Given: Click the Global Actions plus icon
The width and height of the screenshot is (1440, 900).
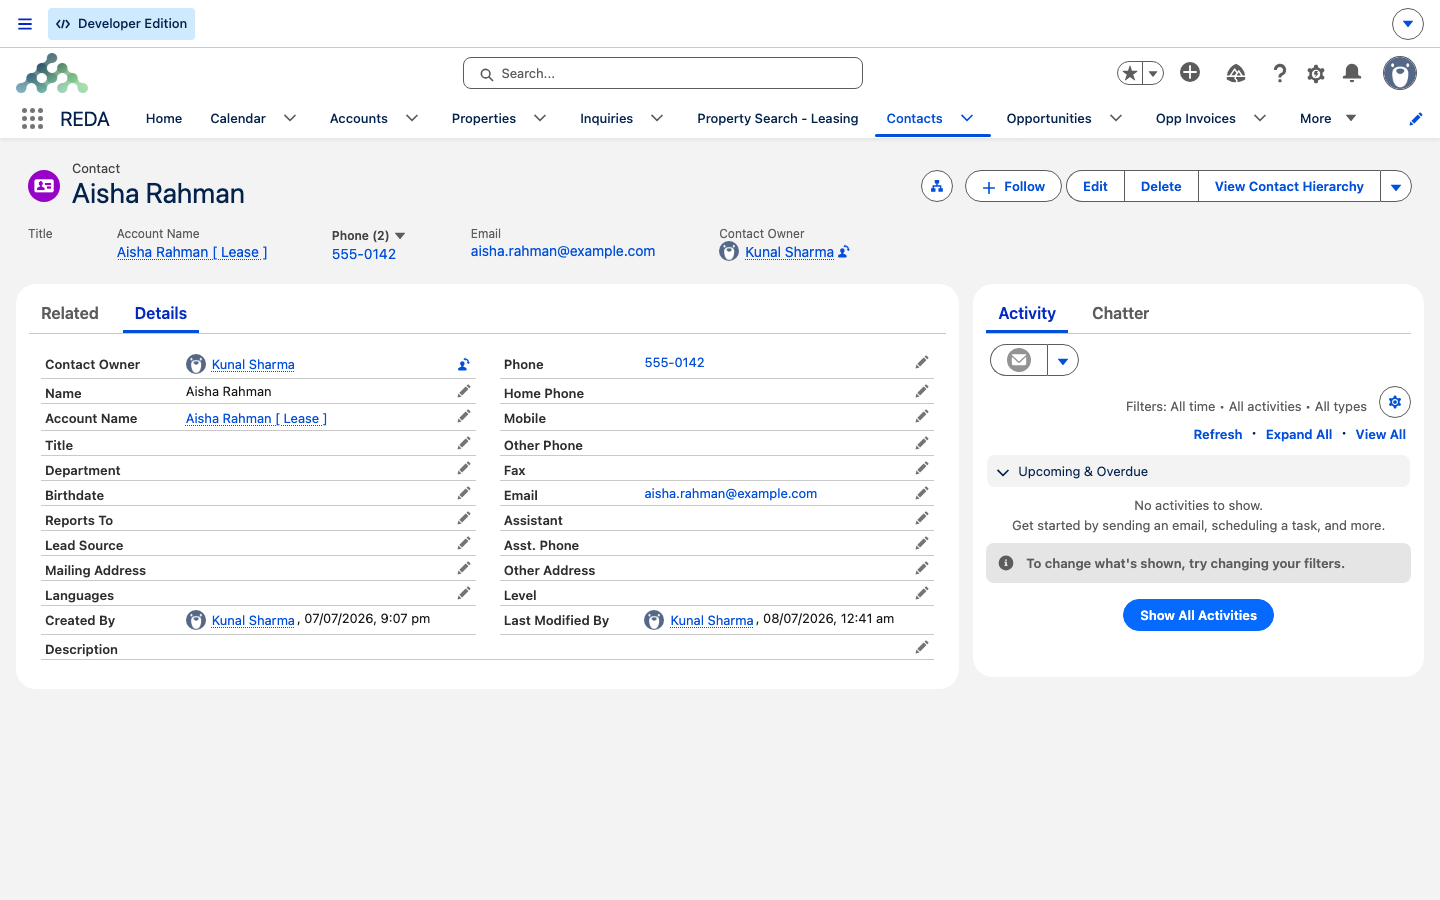Looking at the screenshot, I should click(x=1190, y=72).
